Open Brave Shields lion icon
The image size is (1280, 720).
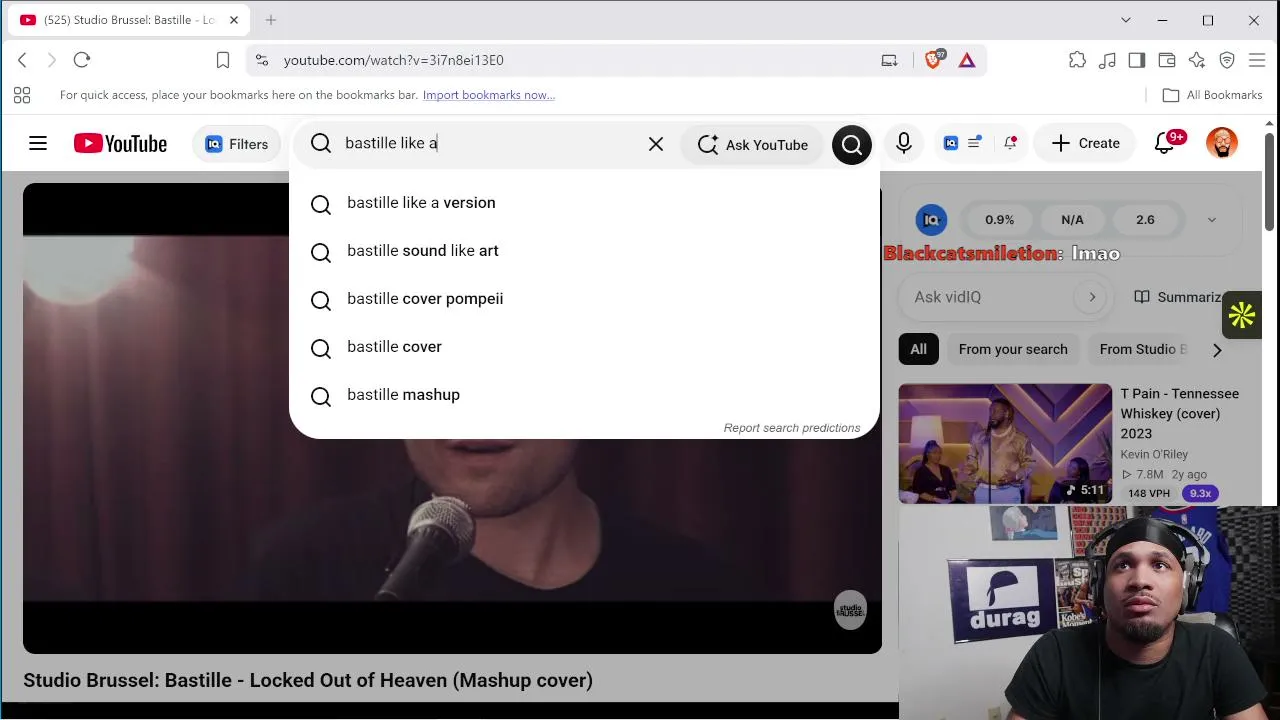tap(933, 60)
